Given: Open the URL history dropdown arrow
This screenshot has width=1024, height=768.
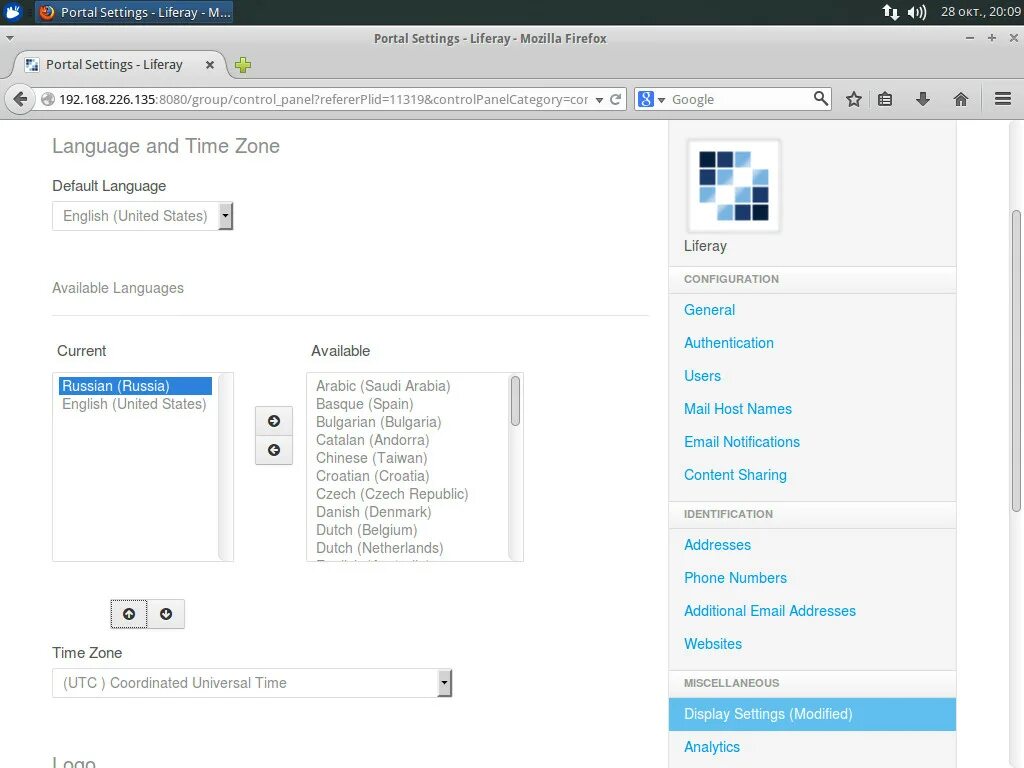Looking at the screenshot, I should (599, 100).
